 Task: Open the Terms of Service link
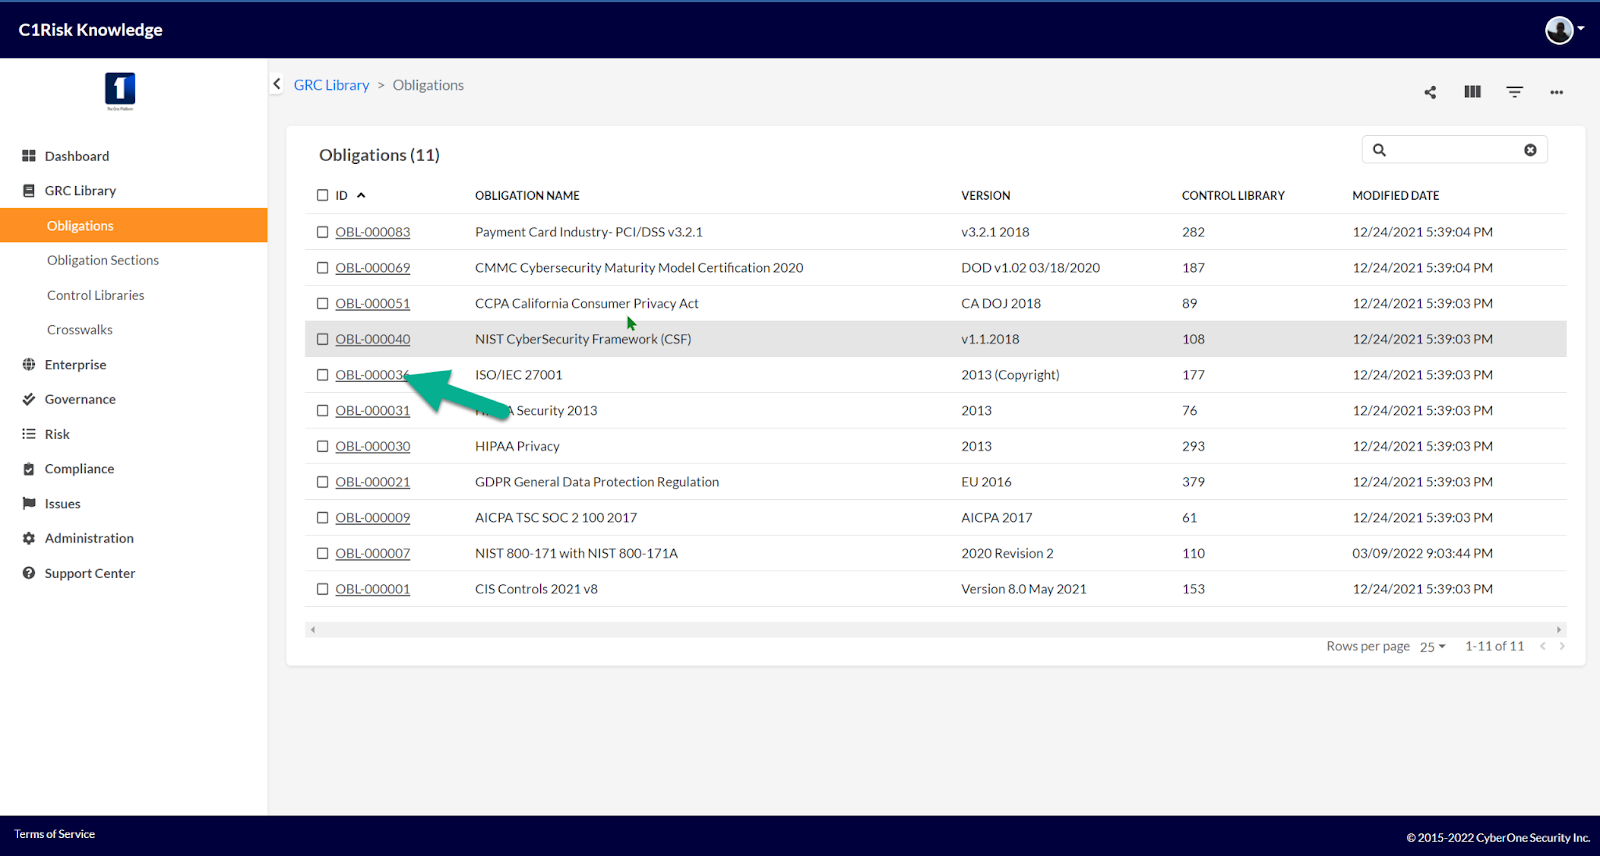coord(54,834)
